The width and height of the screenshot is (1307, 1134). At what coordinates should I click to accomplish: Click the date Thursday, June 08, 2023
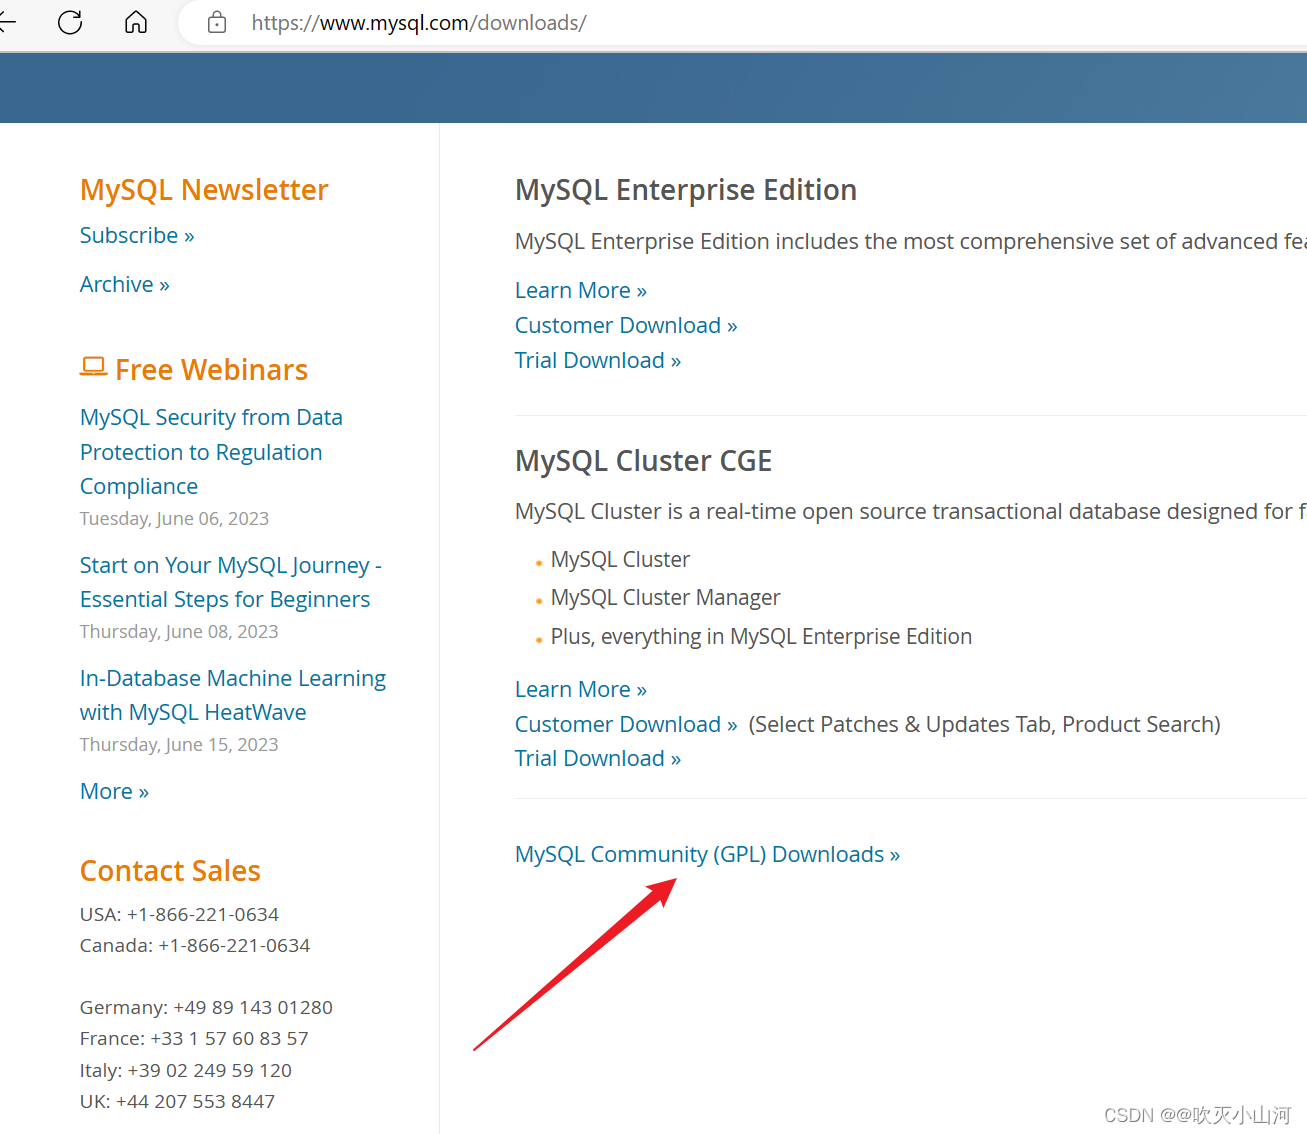[x=179, y=632]
